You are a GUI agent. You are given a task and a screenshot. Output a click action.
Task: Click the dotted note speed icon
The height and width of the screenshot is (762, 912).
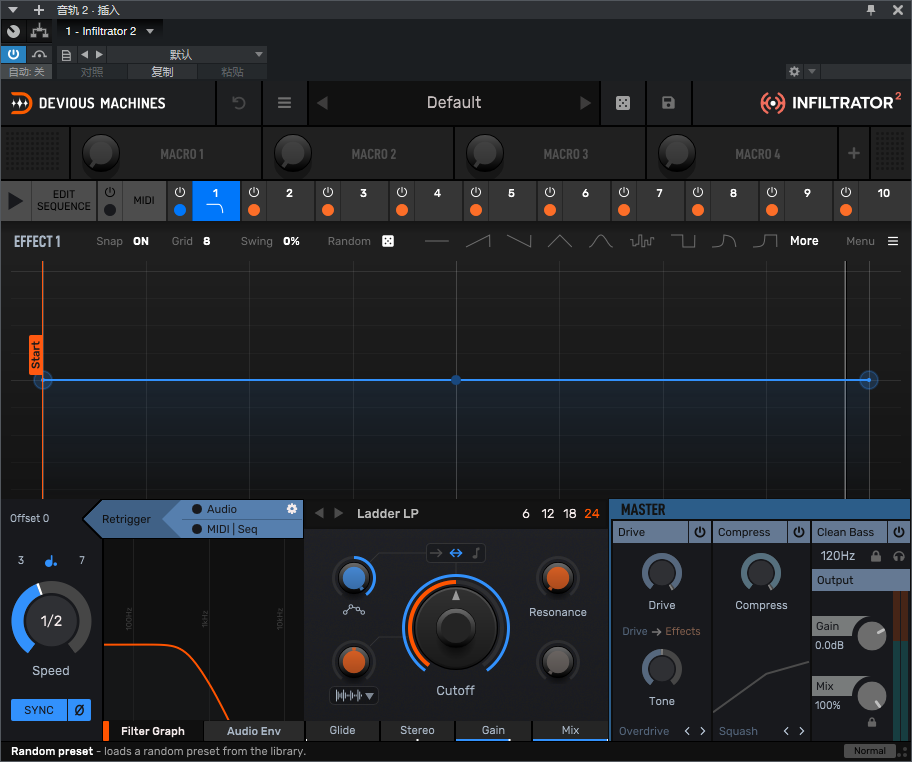click(51, 560)
